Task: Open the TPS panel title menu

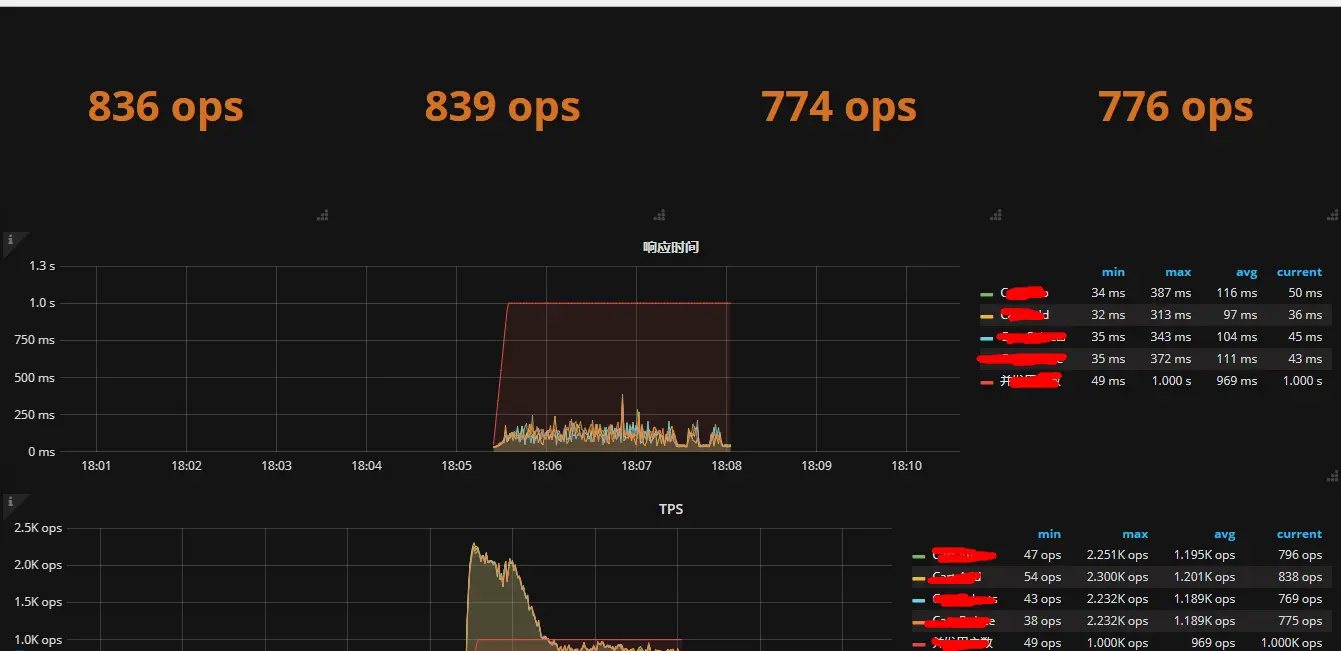Action: pos(671,509)
